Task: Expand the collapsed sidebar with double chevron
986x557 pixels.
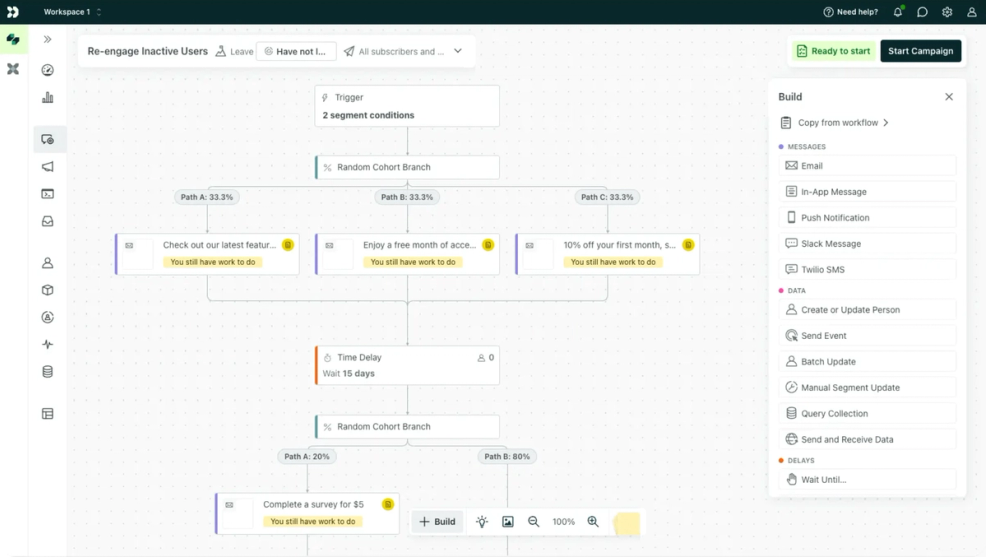Action: (x=47, y=40)
